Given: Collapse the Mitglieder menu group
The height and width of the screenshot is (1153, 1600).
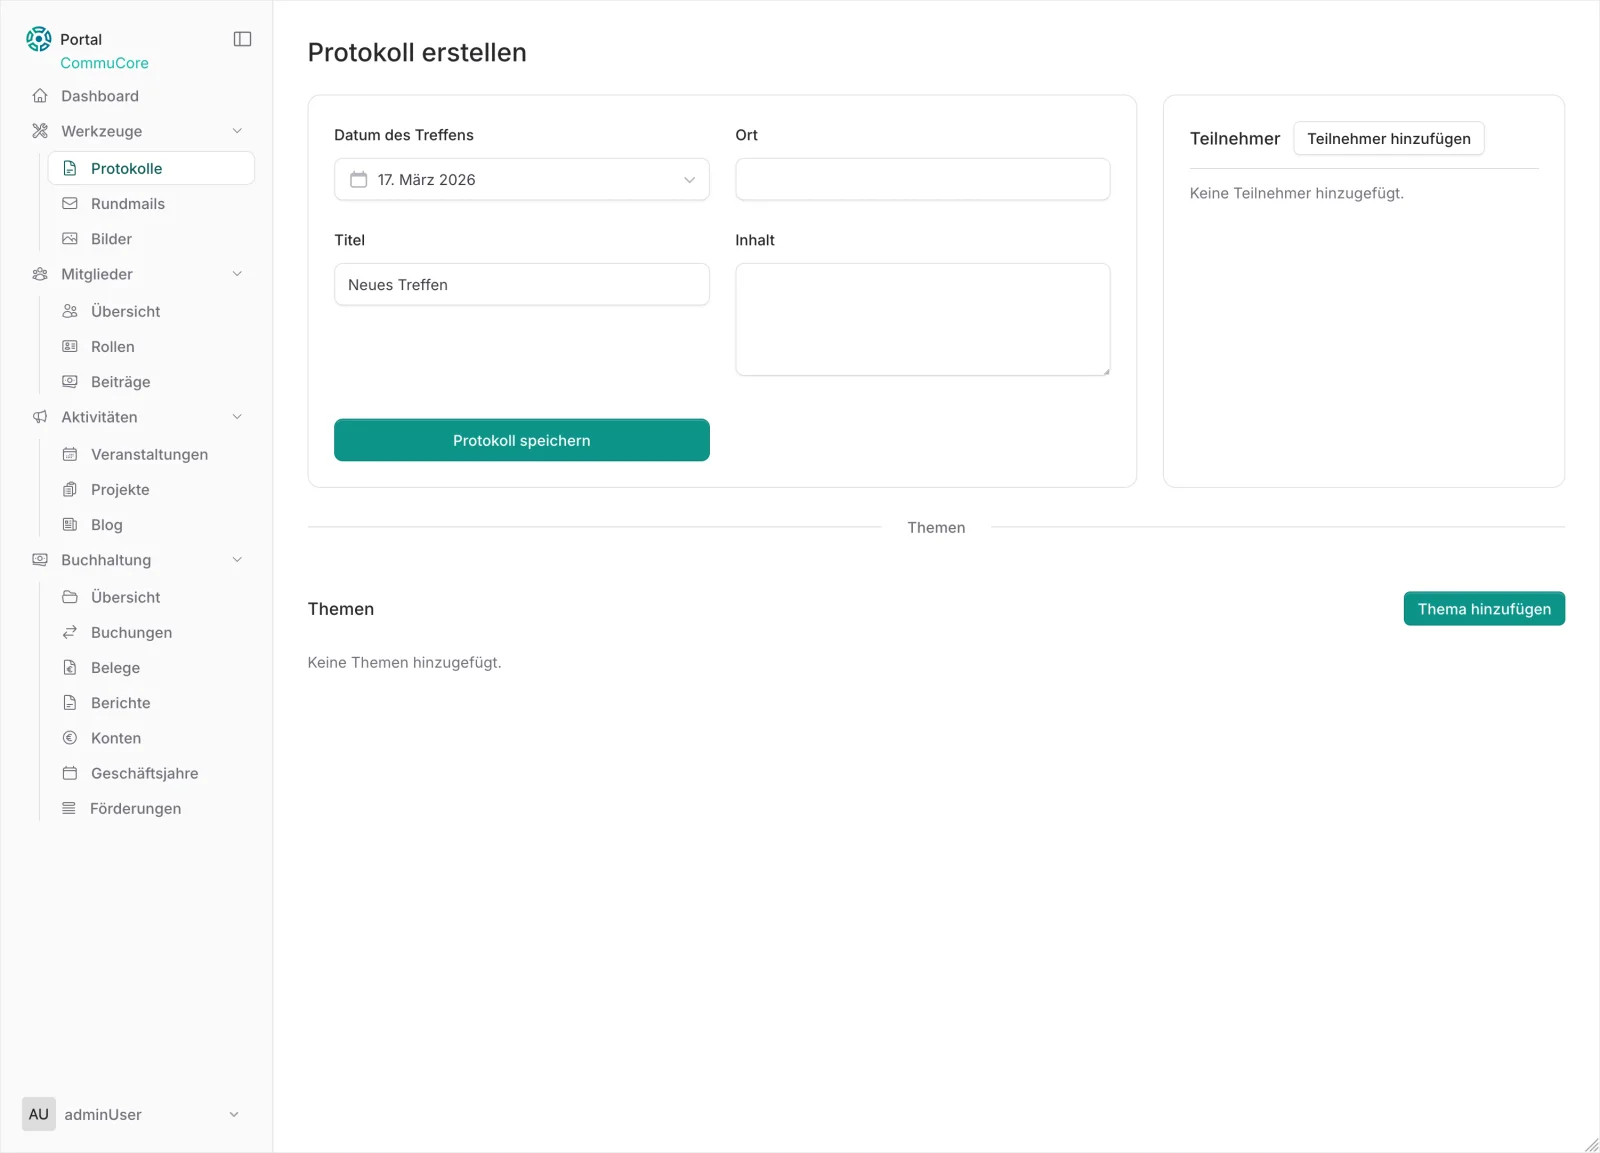Looking at the screenshot, I should 237,274.
